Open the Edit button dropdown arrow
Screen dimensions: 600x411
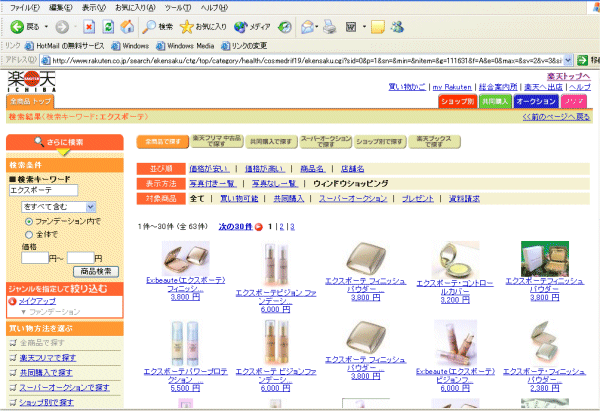364,27
